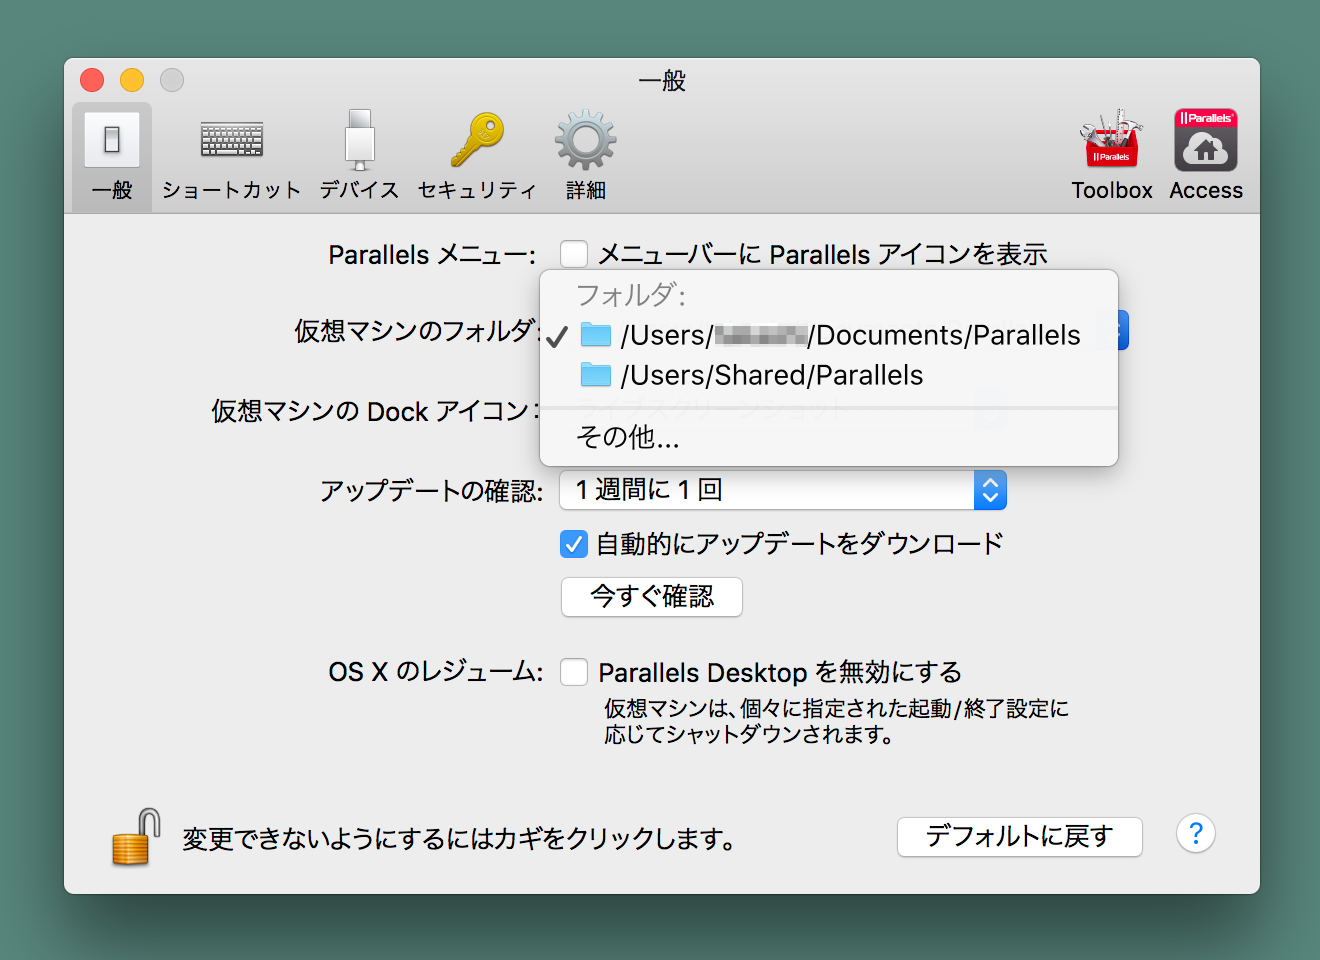Check Parallels Desktop を無効にする checkbox
This screenshot has height=960, width=1320.
[574, 672]
